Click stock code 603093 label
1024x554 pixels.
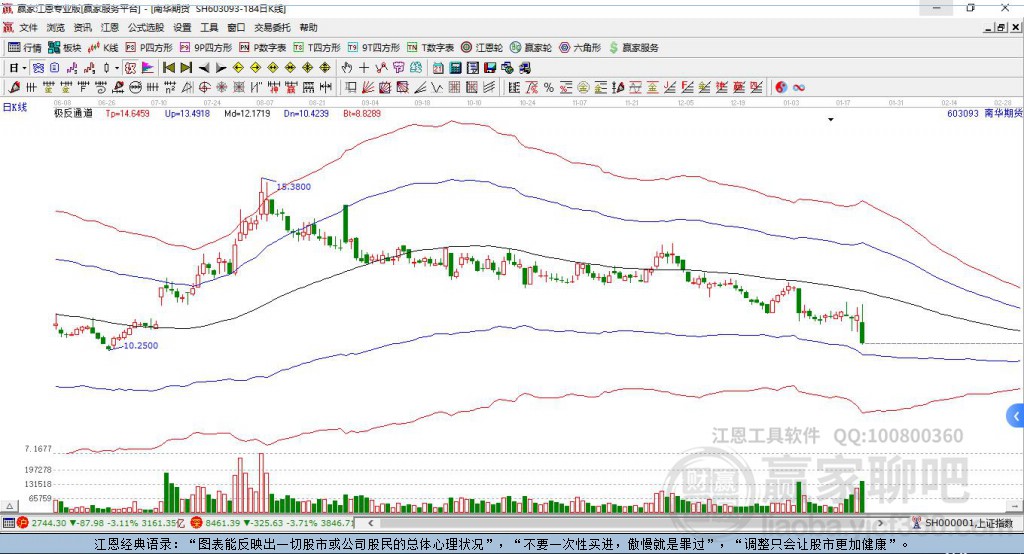click(x=963, y=113)
